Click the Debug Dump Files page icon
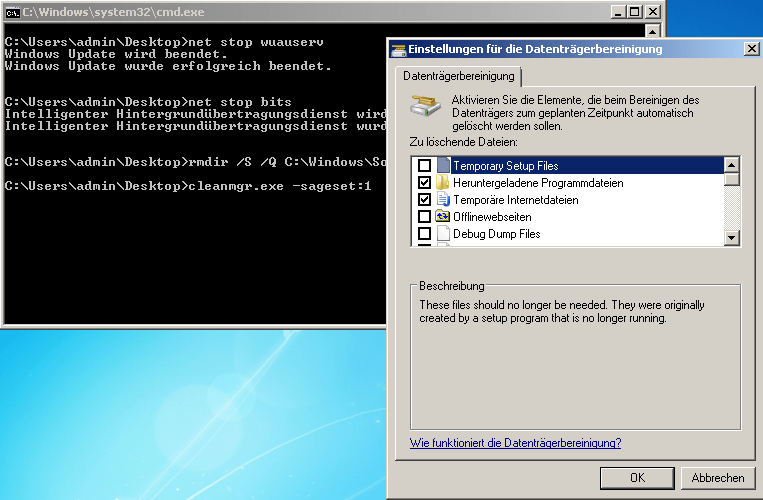 (443, 234)
